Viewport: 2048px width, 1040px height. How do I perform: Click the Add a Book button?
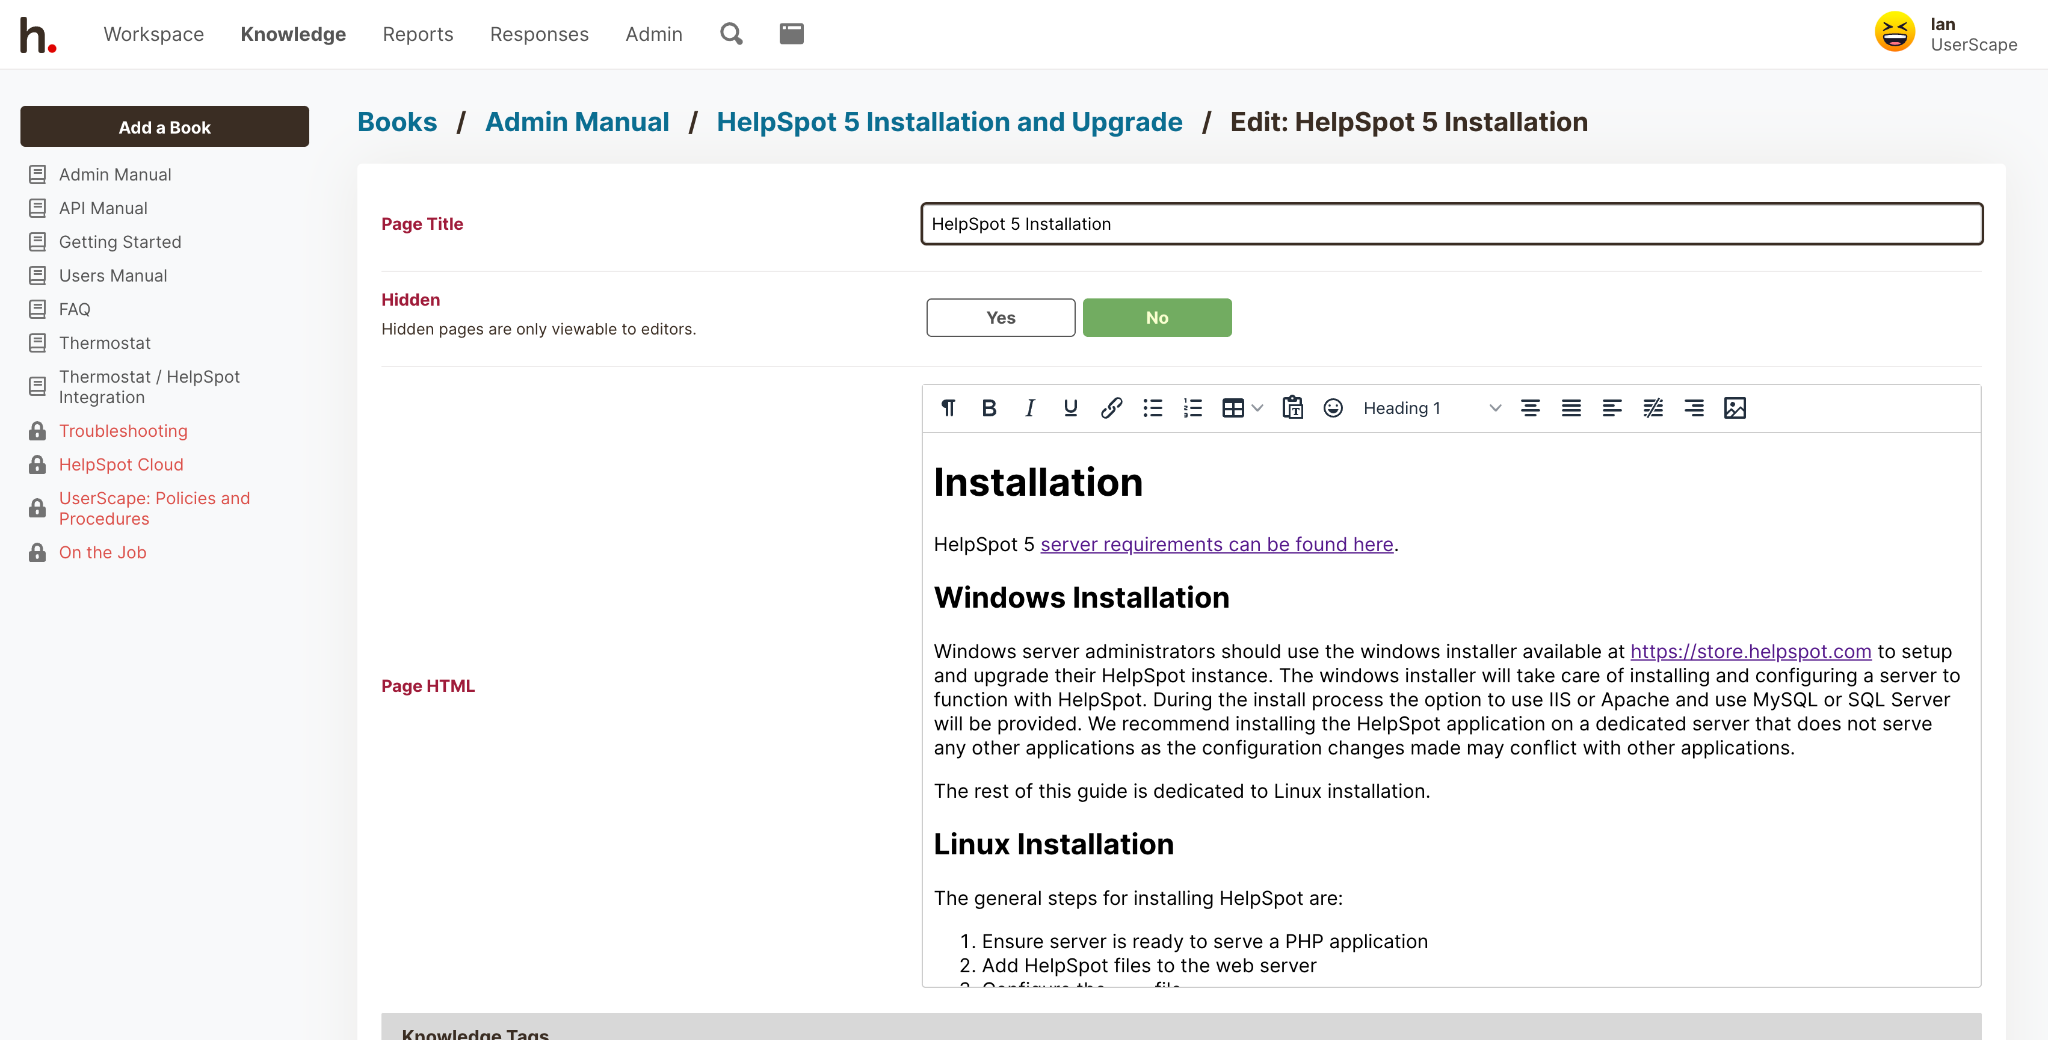click(x=165, y=127)
